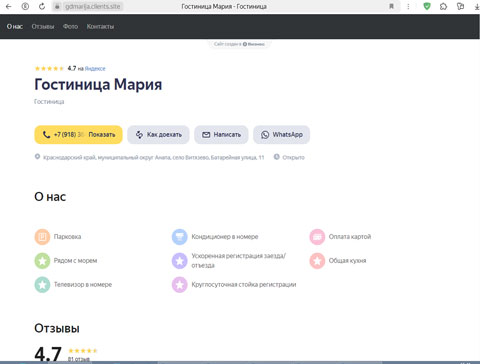Select the 'О нас' navigation tab

coord(15,26)
